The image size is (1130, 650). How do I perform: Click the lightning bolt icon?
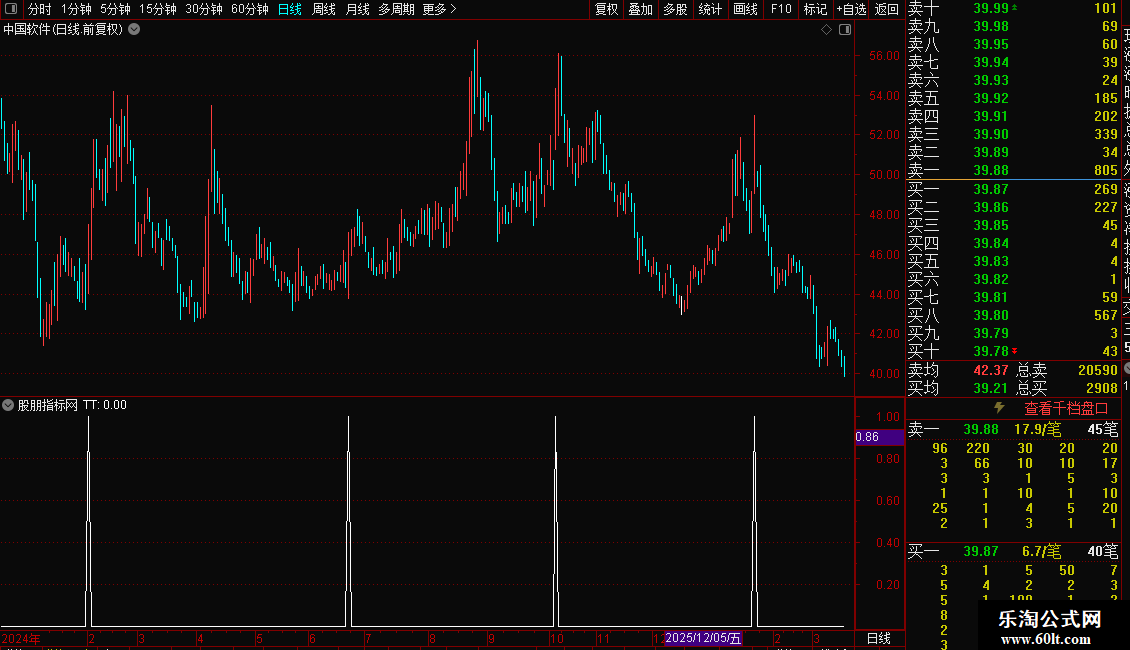click(999, 408)
